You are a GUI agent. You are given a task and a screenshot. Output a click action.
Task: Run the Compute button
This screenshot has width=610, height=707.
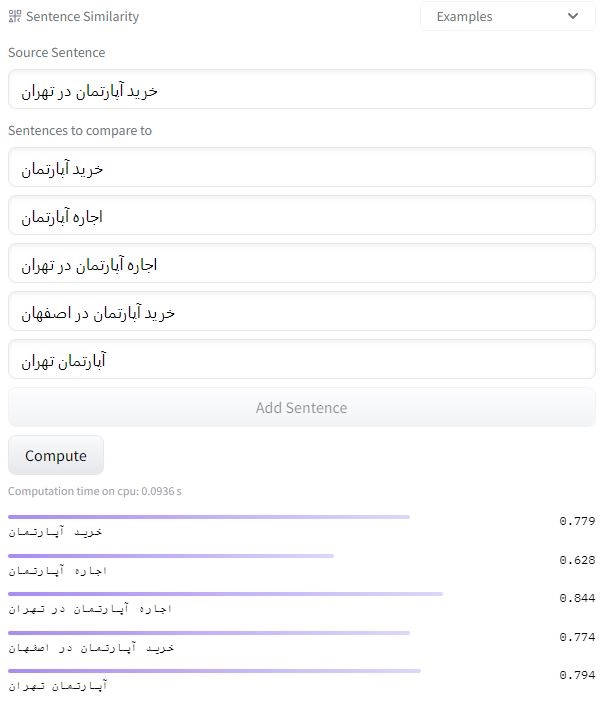[x=56, y=455]
